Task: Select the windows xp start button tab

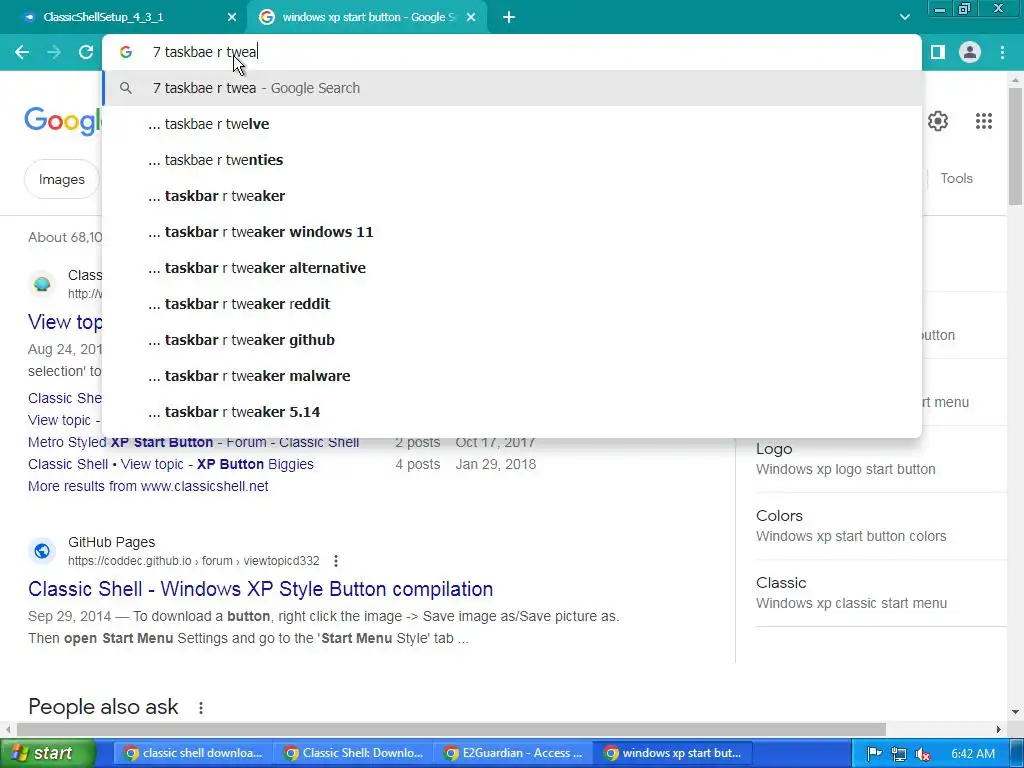Action: coord(366,17)
